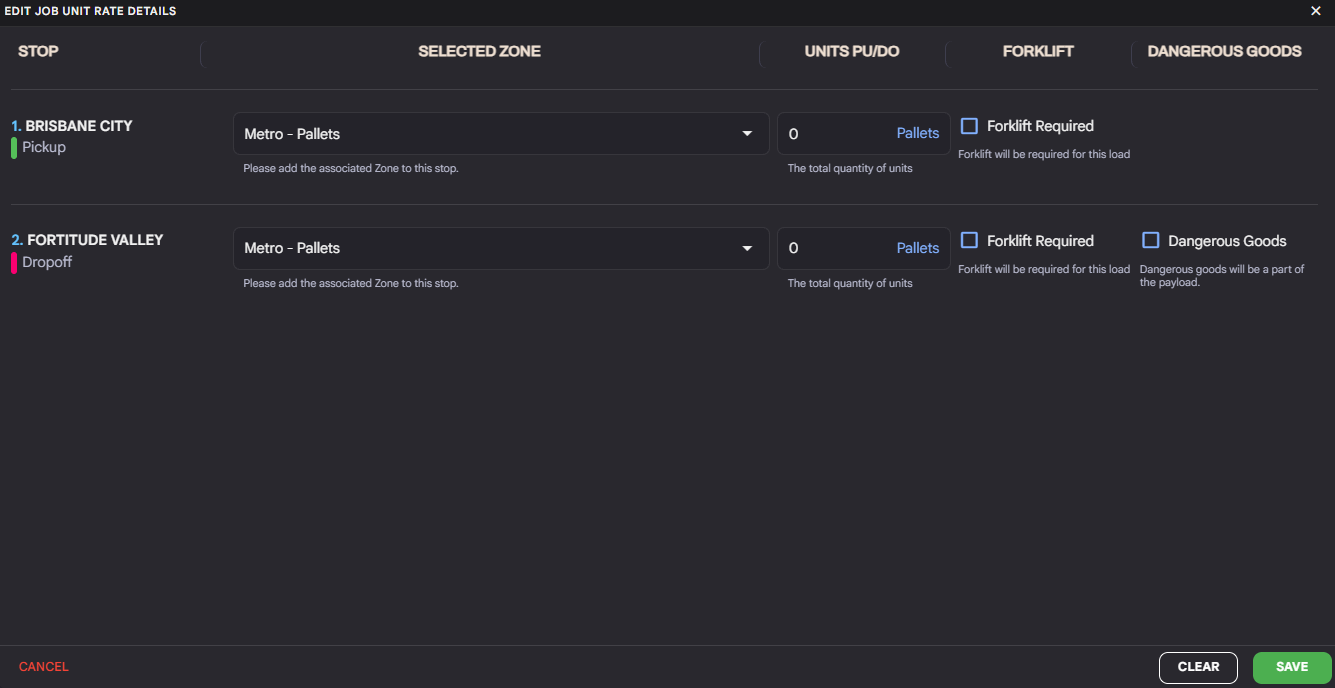Screen dimensions: 1335x688
Task: Enable Forklift Required for Fortitude Valley dropoff
Action: pyautogui.click(x=969, y=240)
